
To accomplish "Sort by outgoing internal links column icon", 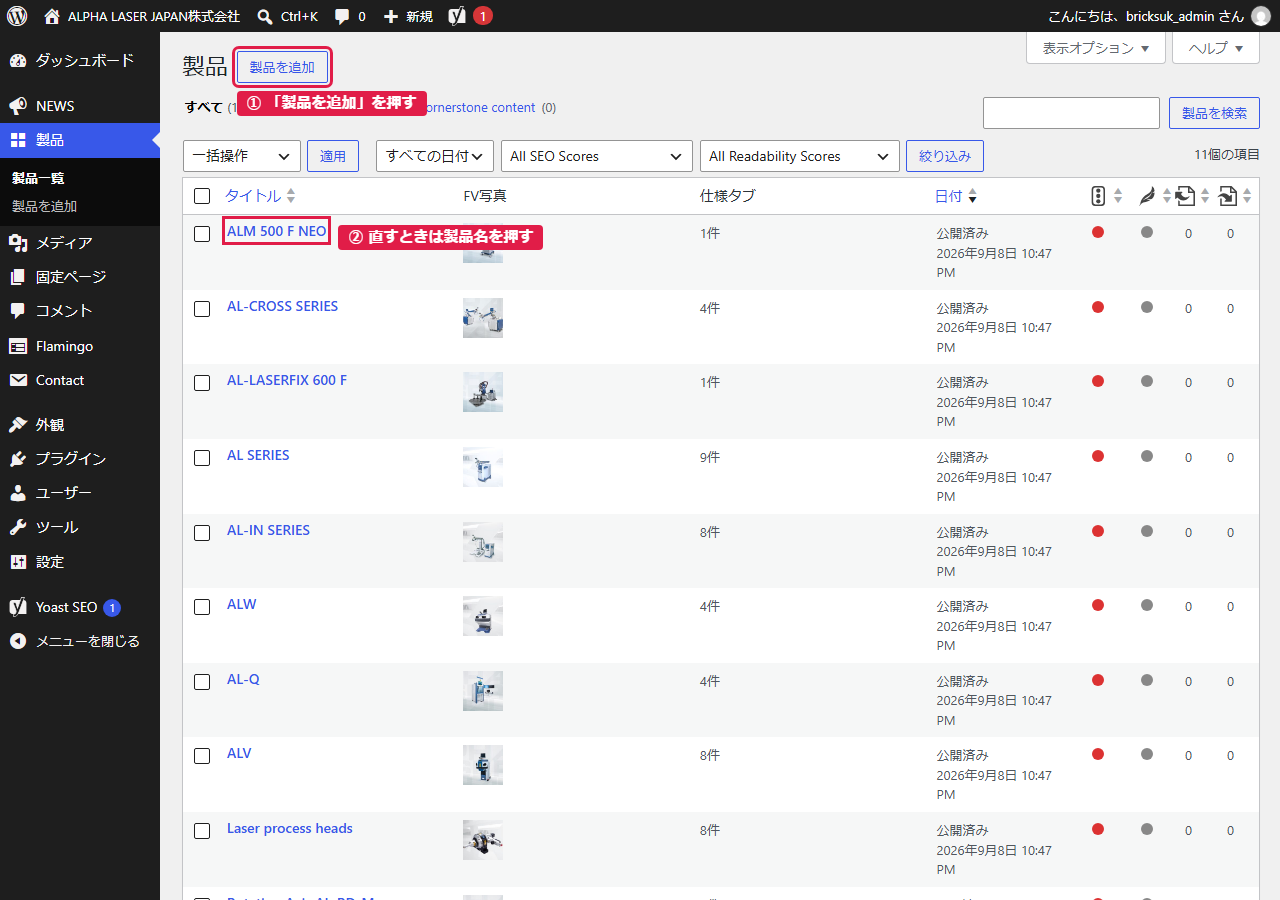I will [x=1185, y=196].
